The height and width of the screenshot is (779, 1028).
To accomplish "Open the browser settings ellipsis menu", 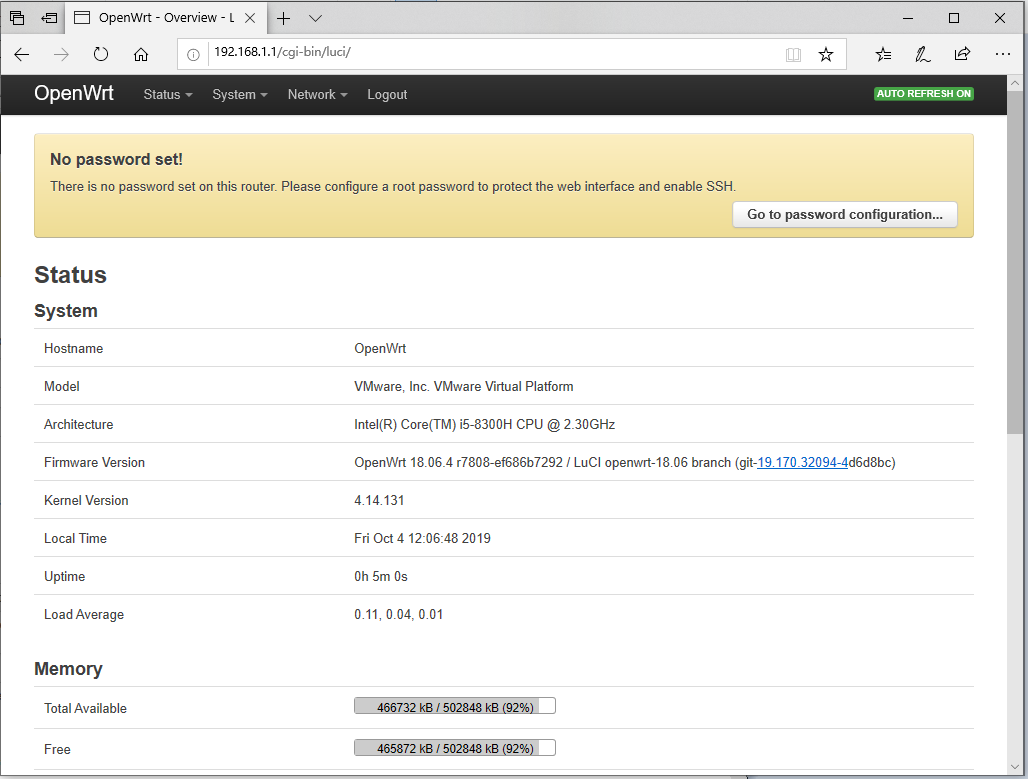I will click(x=1002, y=54).
